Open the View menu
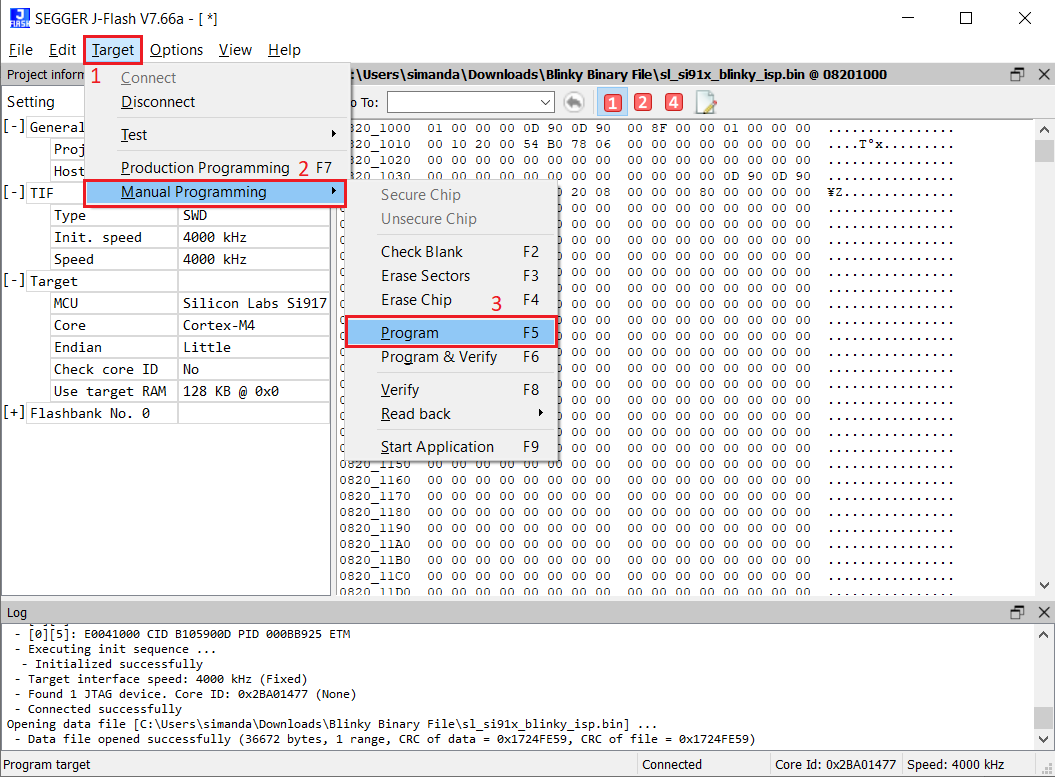Screen dimensions: 1055x777 (x=235, y=50)
